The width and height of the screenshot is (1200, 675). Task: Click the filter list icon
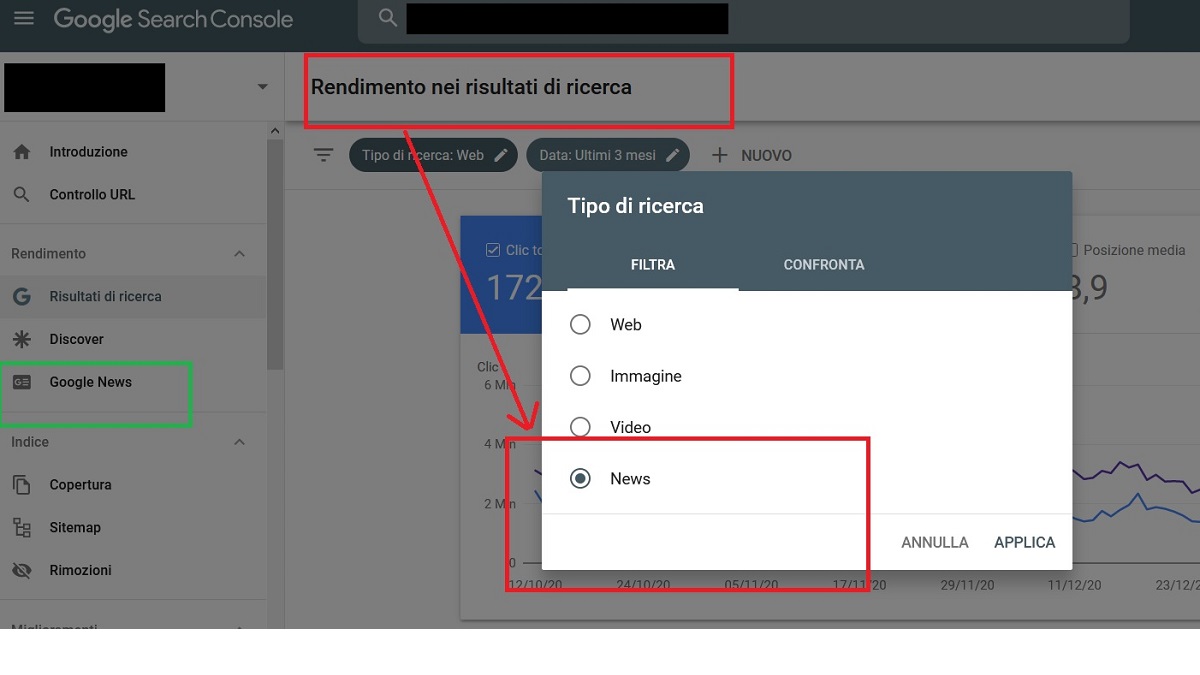323,155
